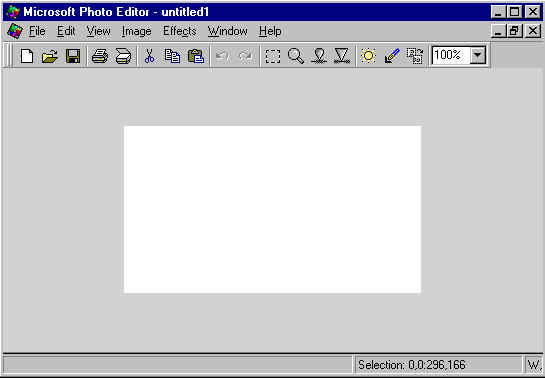Click inside the white image canvas
Image resolution: width=545 pixels, height=378 pixels.
pos(272,209)
